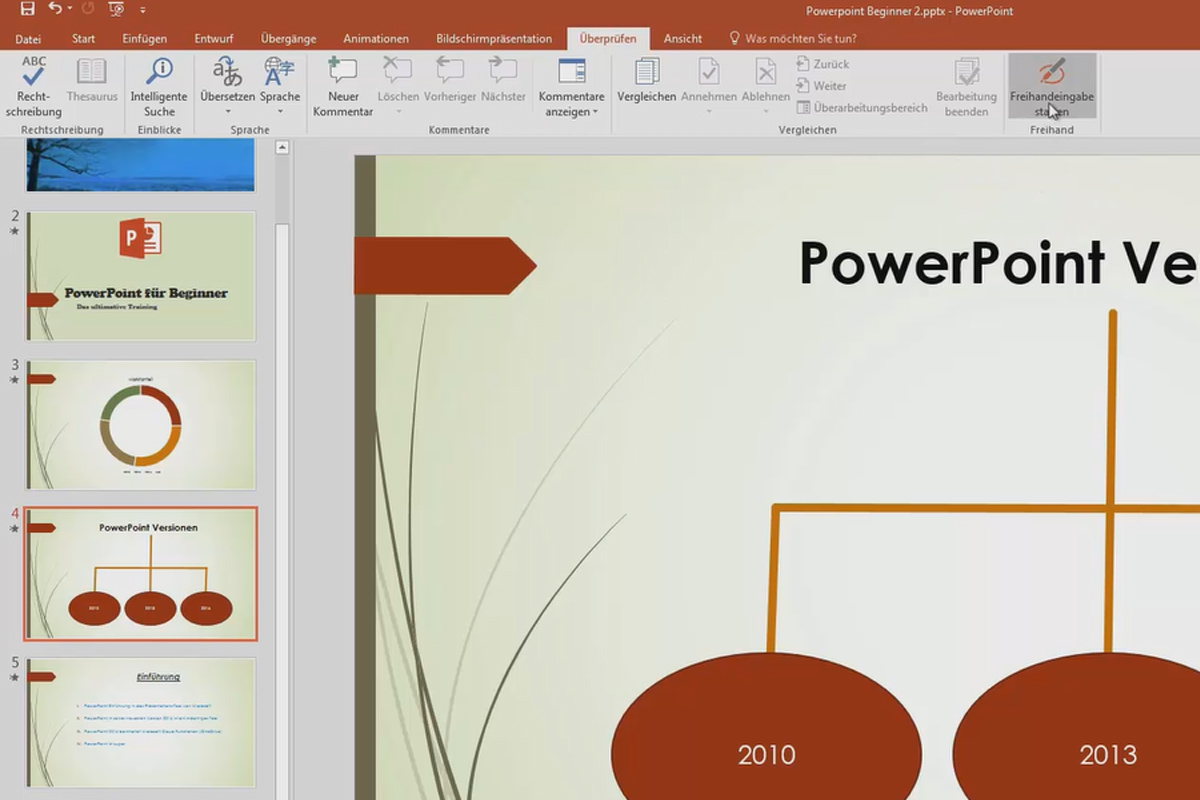Activate Freihandeingabe starten inking
This screenshot has width=1200, height=800.
[x=1052, y=85]
